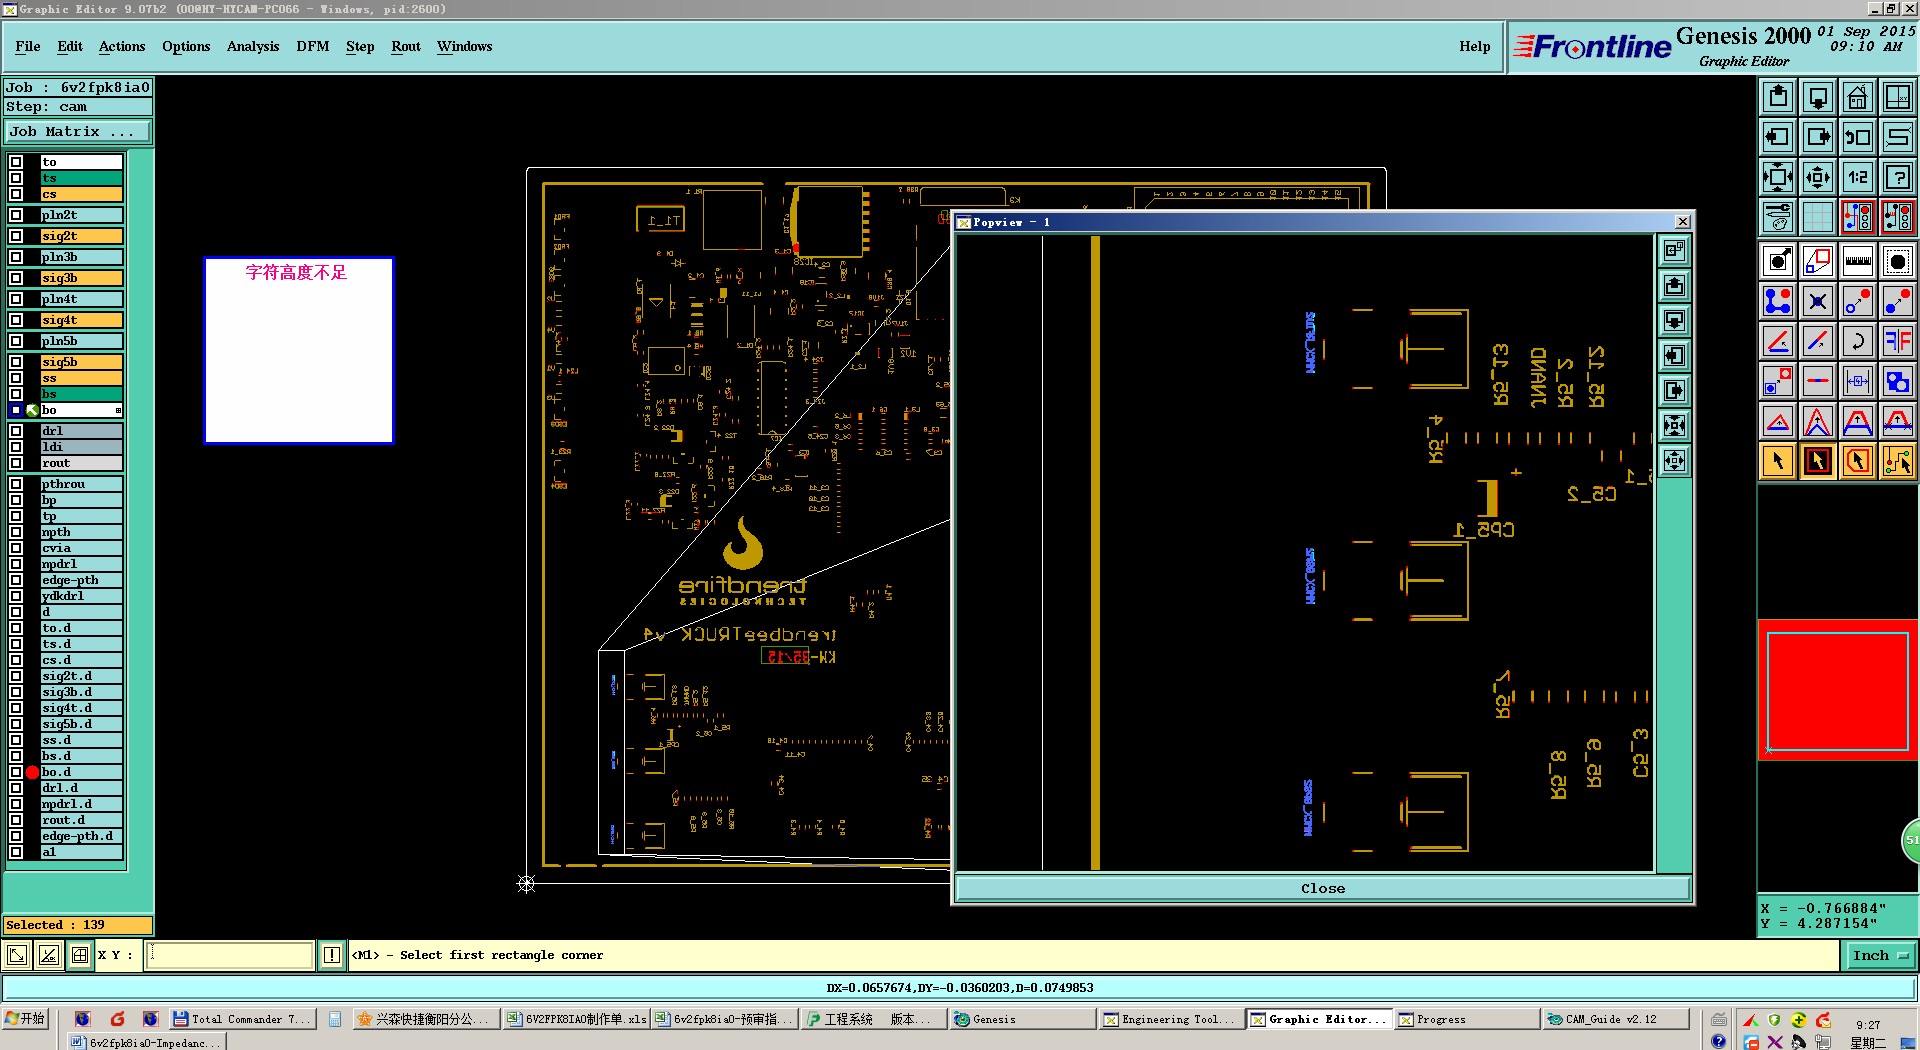Switch to Engineering Tool taskbar window

coord(1170,1019)
